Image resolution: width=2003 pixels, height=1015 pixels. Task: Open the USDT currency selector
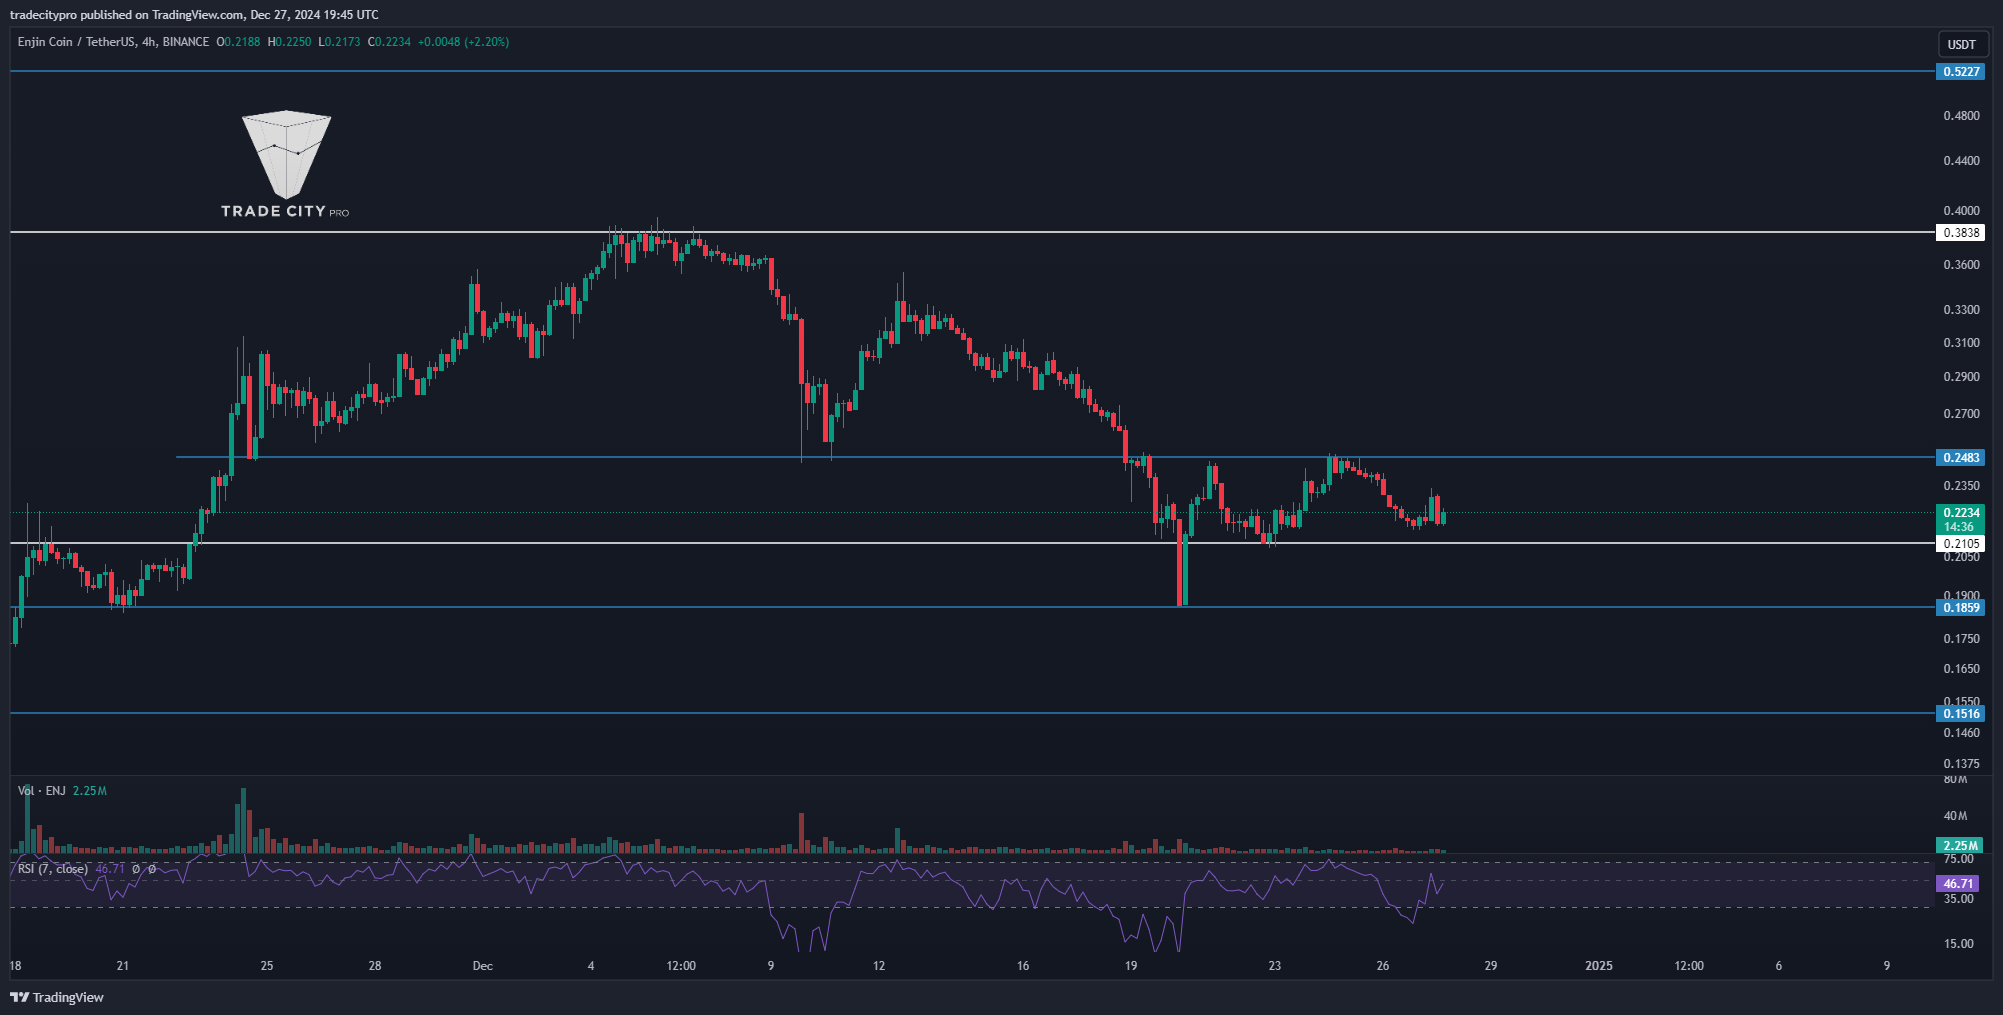[1961, 44]
